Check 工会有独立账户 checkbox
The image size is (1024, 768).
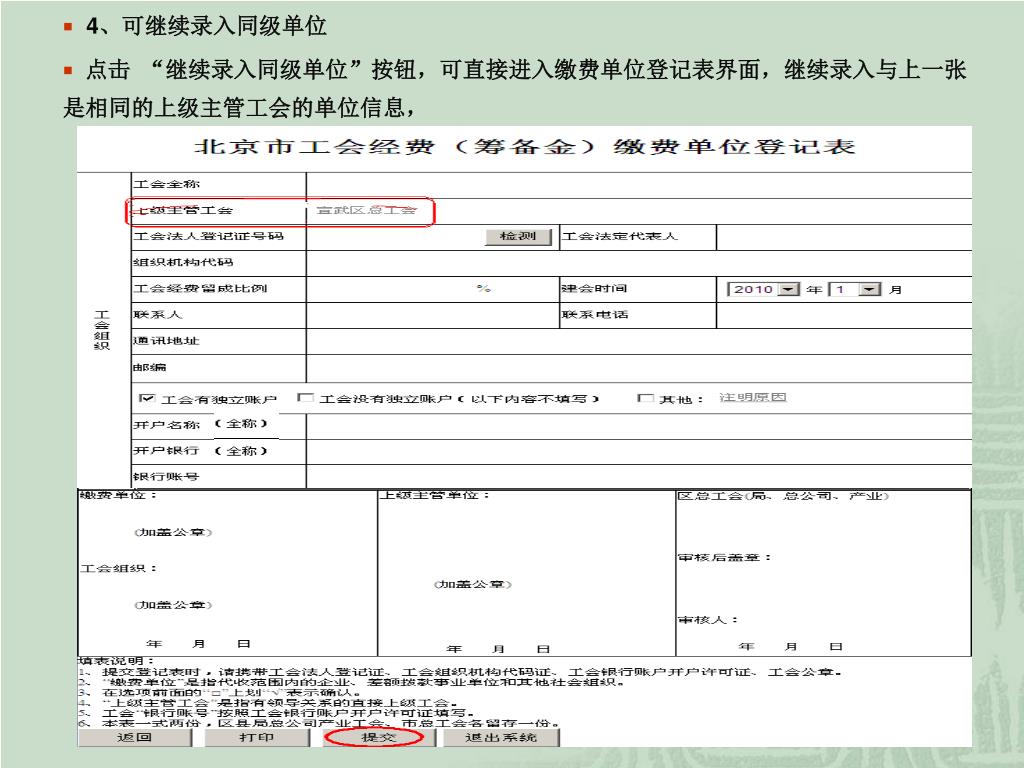147,398
